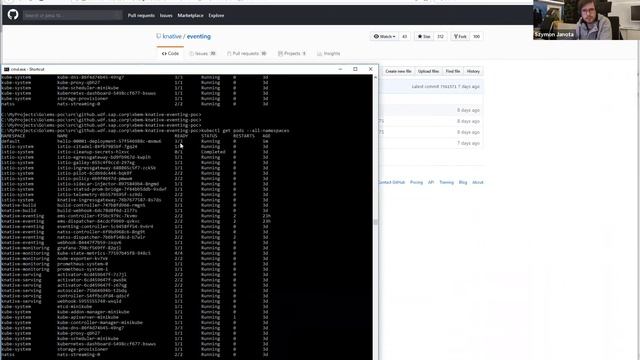Fork the eventing repository
The image size is (640, 360).
click(460, 36)
